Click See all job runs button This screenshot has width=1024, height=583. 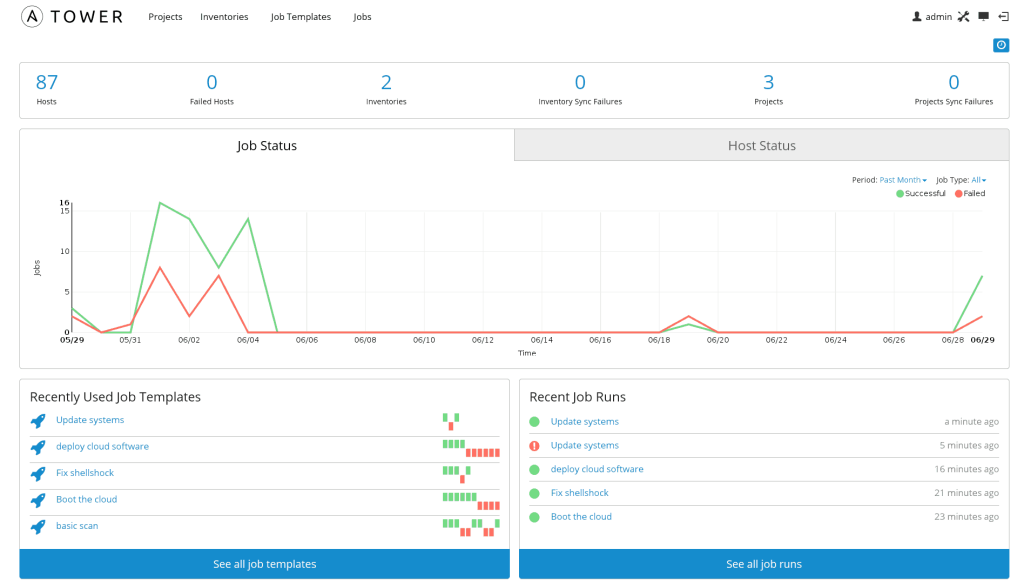(x=763, y=564)
